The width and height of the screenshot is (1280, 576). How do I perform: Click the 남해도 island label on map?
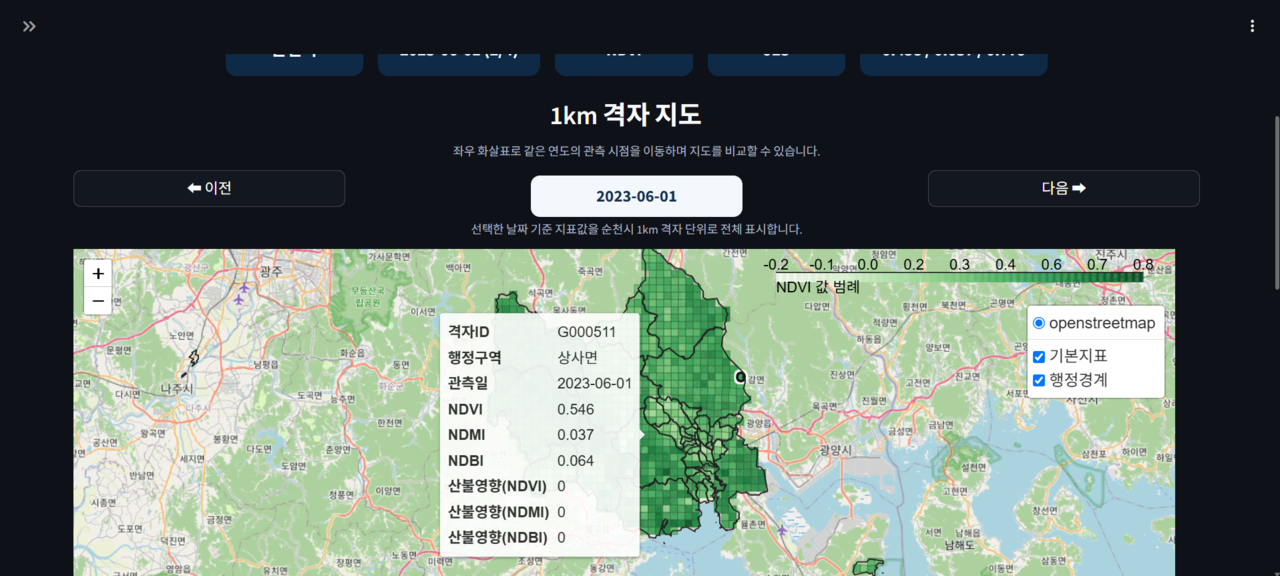click(x=957, y=546)
